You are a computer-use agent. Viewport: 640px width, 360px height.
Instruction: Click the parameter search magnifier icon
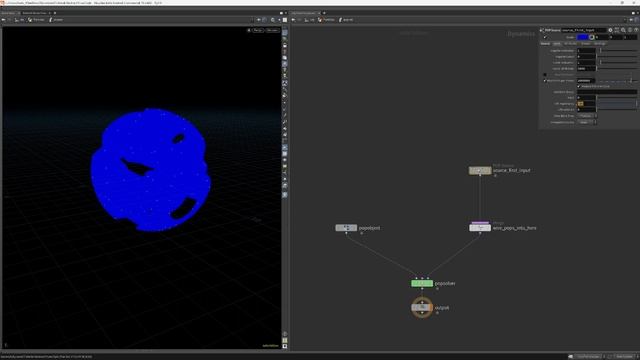(623, 30)
